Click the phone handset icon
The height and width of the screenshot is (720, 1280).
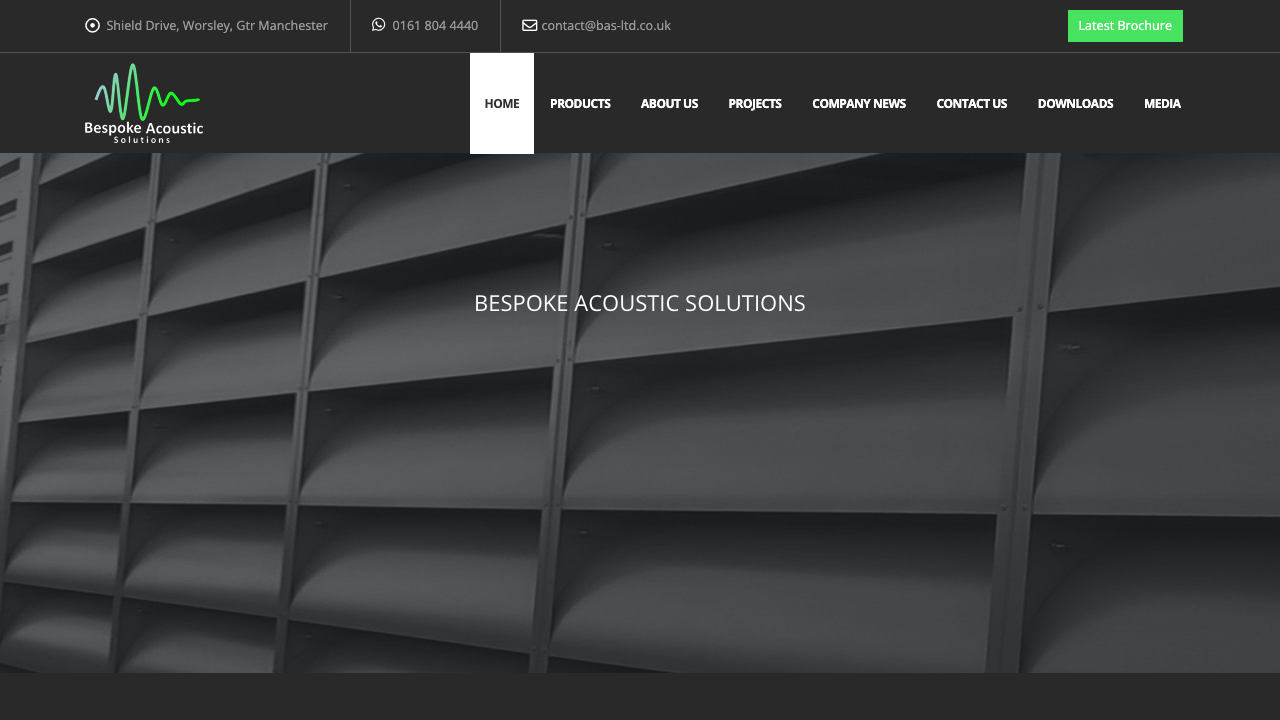(x=377, y=25)
